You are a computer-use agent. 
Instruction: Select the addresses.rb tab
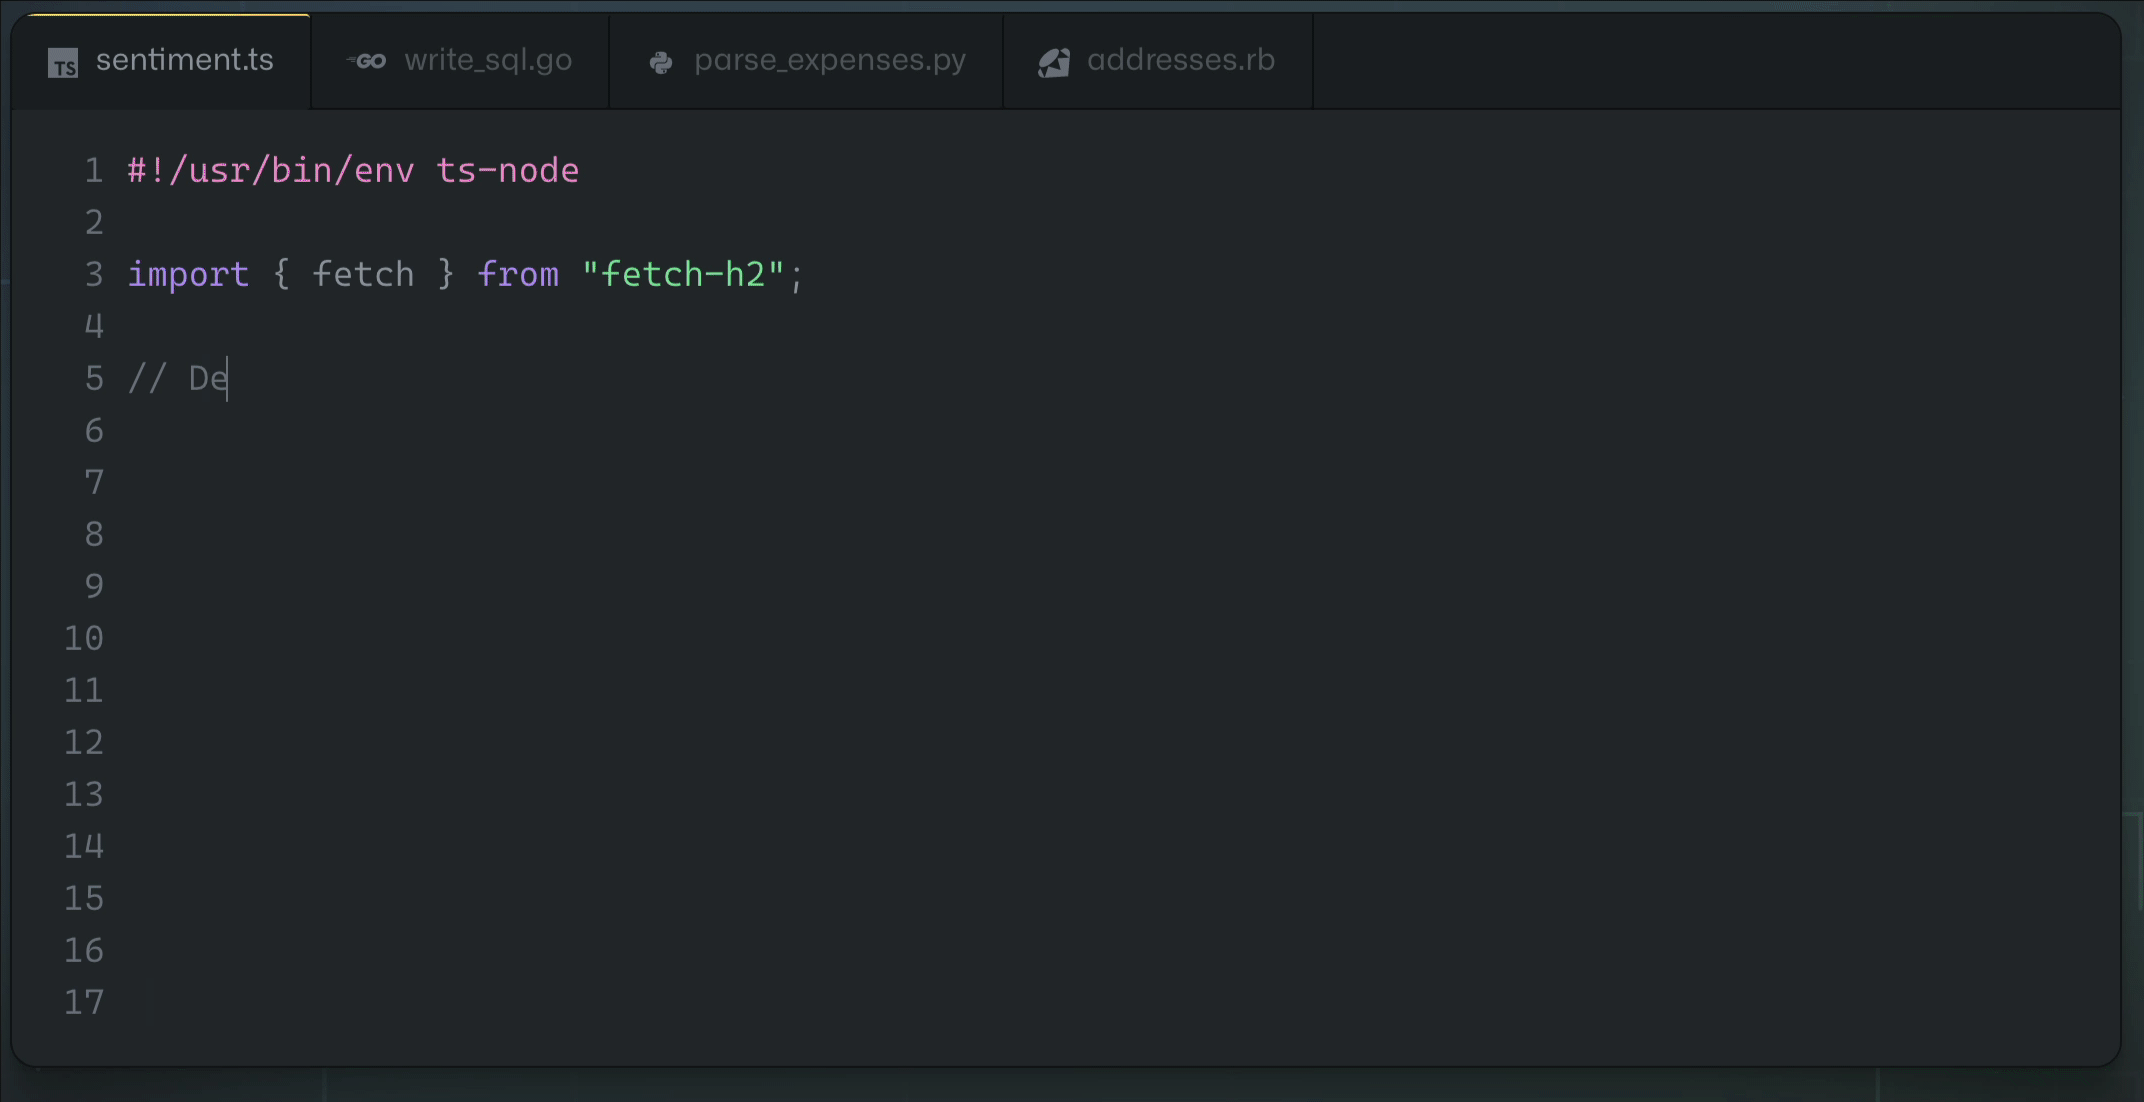point(1180,60)
